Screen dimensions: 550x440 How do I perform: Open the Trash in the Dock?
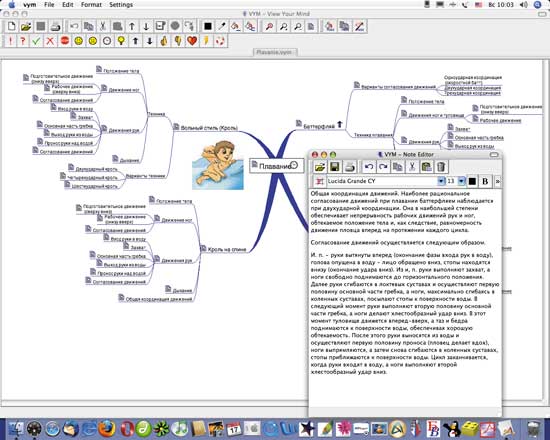[x=534, y=428]
